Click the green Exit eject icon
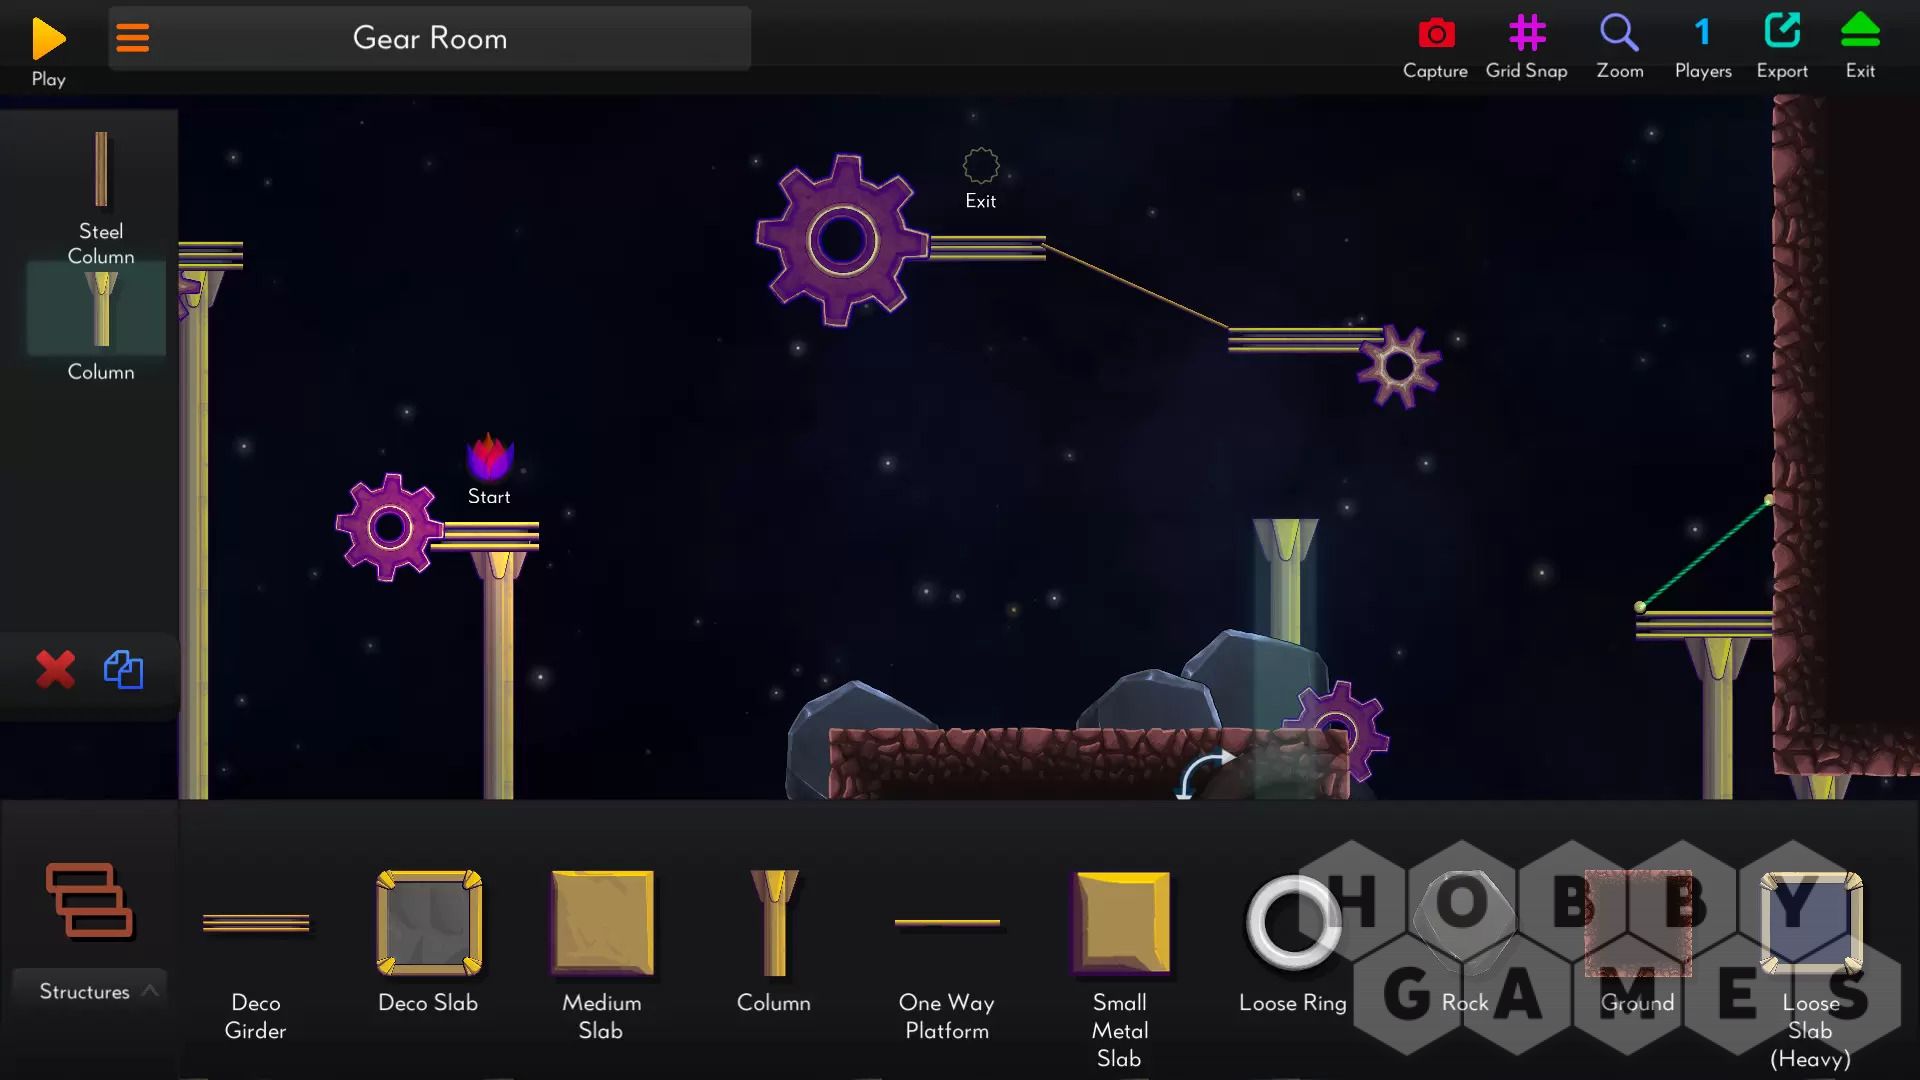This screenshot has width=1920, height=1080. 1860,31
